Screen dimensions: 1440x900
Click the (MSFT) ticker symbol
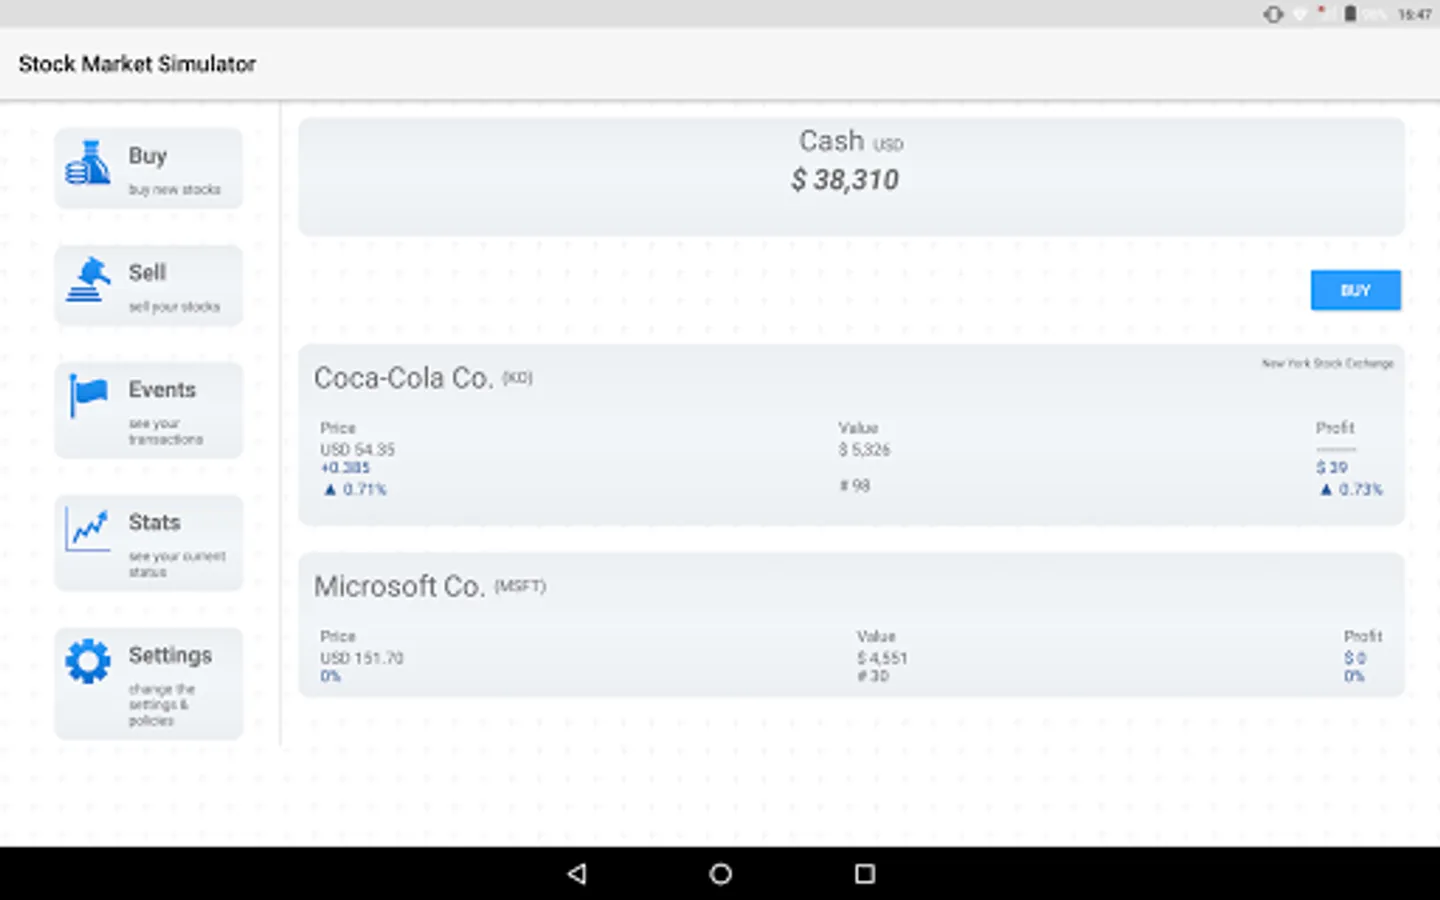click(x=520, y=586)
